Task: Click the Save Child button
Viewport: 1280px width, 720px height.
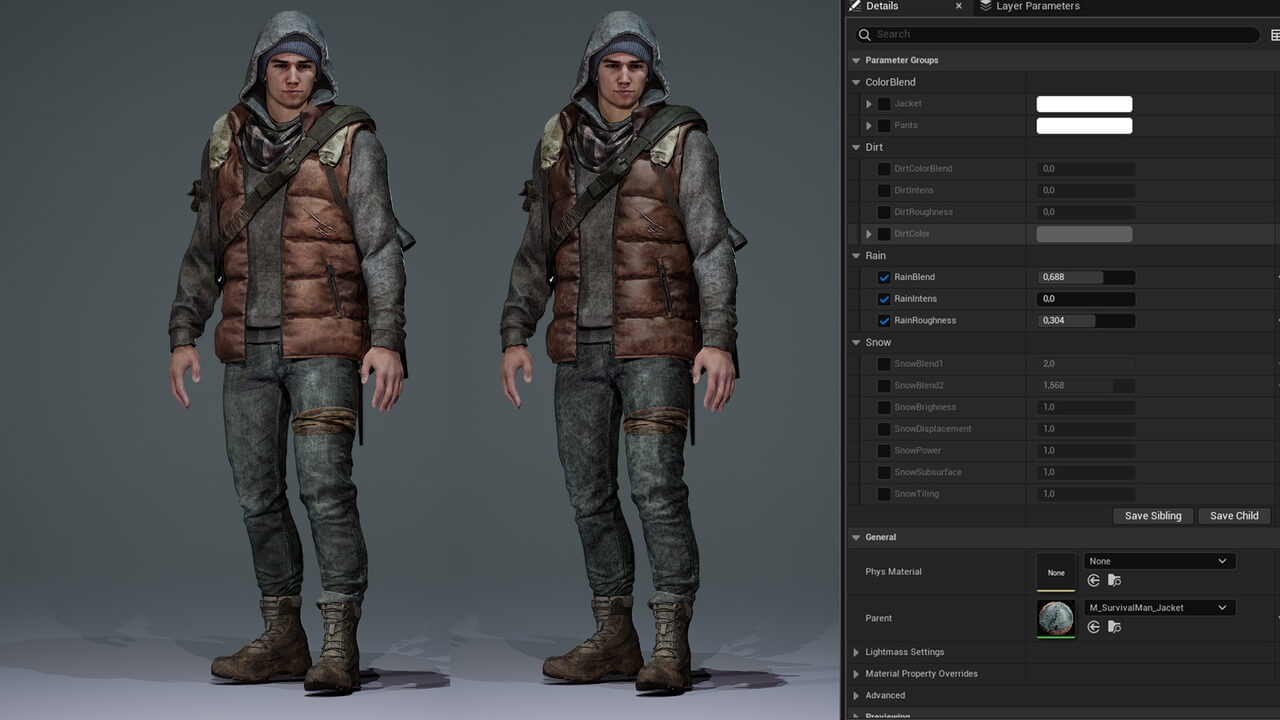Action: coord(1234,516)
